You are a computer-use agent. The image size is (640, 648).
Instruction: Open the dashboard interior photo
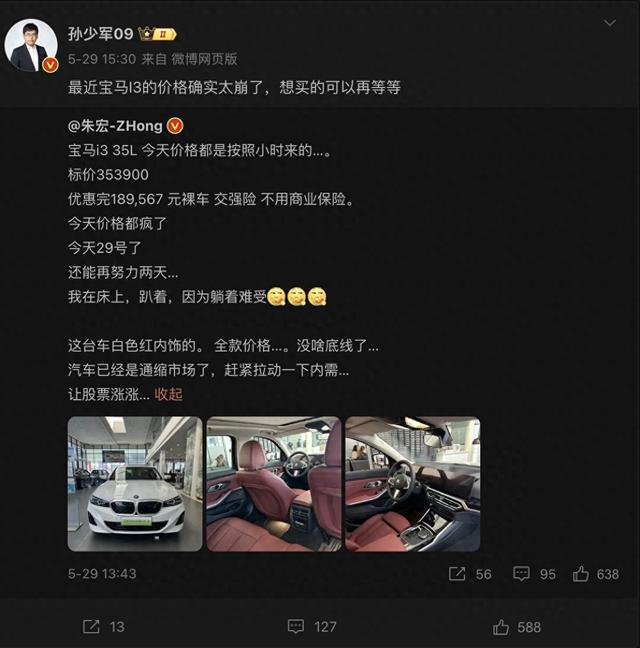point(413,484)
